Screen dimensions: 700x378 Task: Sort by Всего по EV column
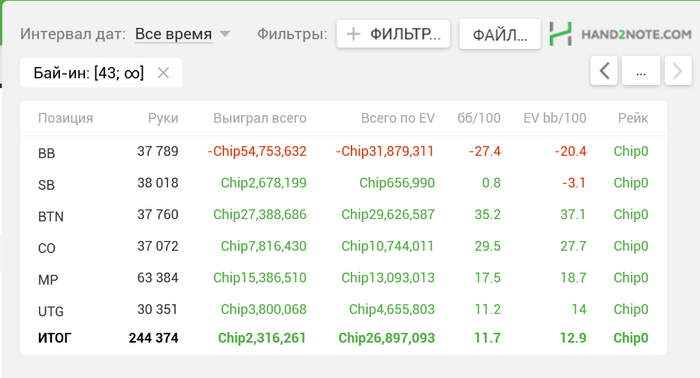pos(398,118)
